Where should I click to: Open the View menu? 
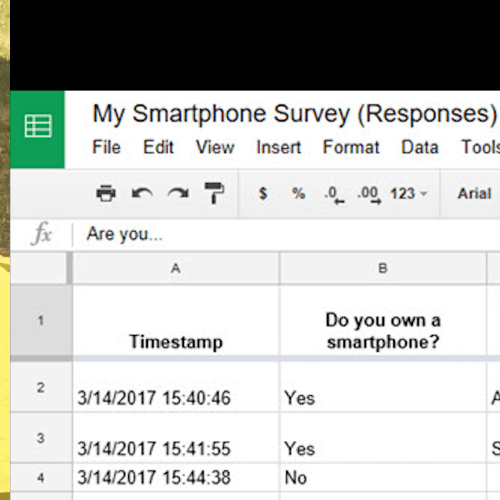tap(215, 147)
